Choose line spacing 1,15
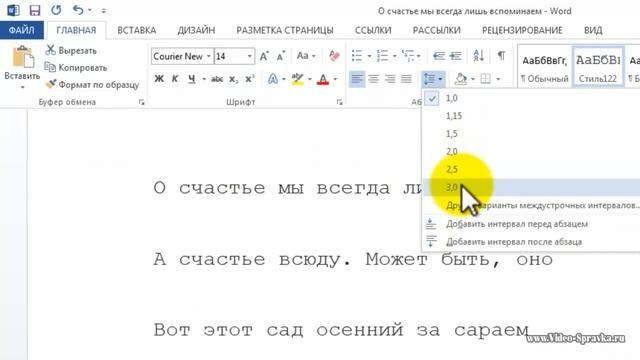Viewport: 640px width, 360px height. coord(531,116)
